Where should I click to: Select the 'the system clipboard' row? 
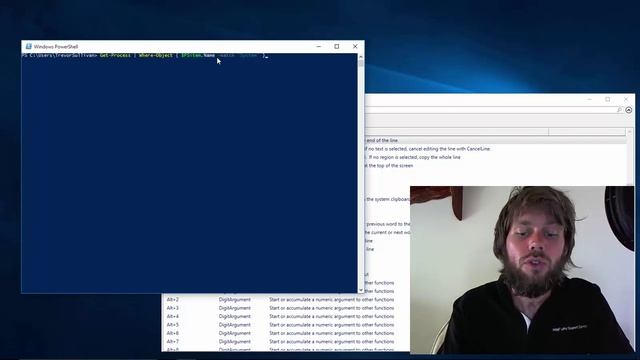pyautogui.click(x=387, y=199)
